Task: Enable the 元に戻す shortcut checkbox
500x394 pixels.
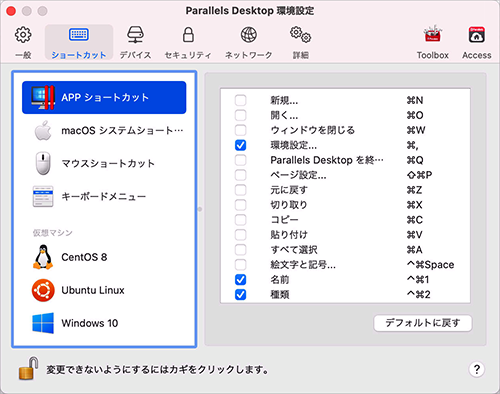Action: pyautogui.click(x=240, y=190)
